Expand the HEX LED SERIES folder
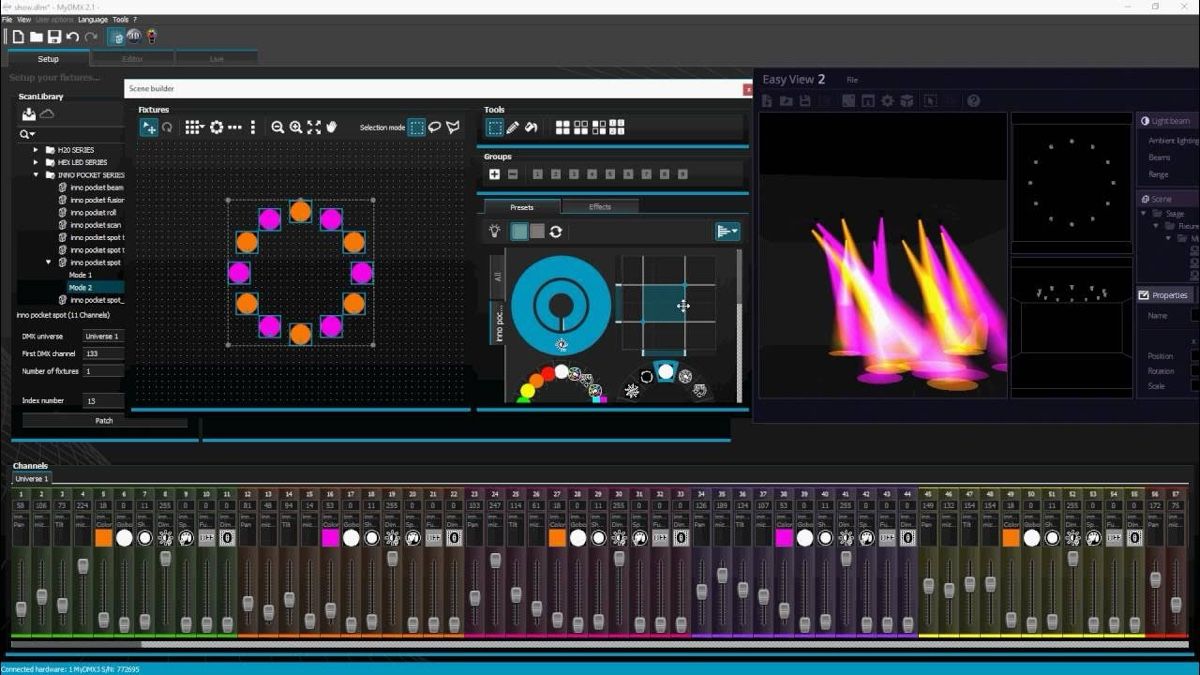Viewport: 1200px width, 675px height. [37, 162]
